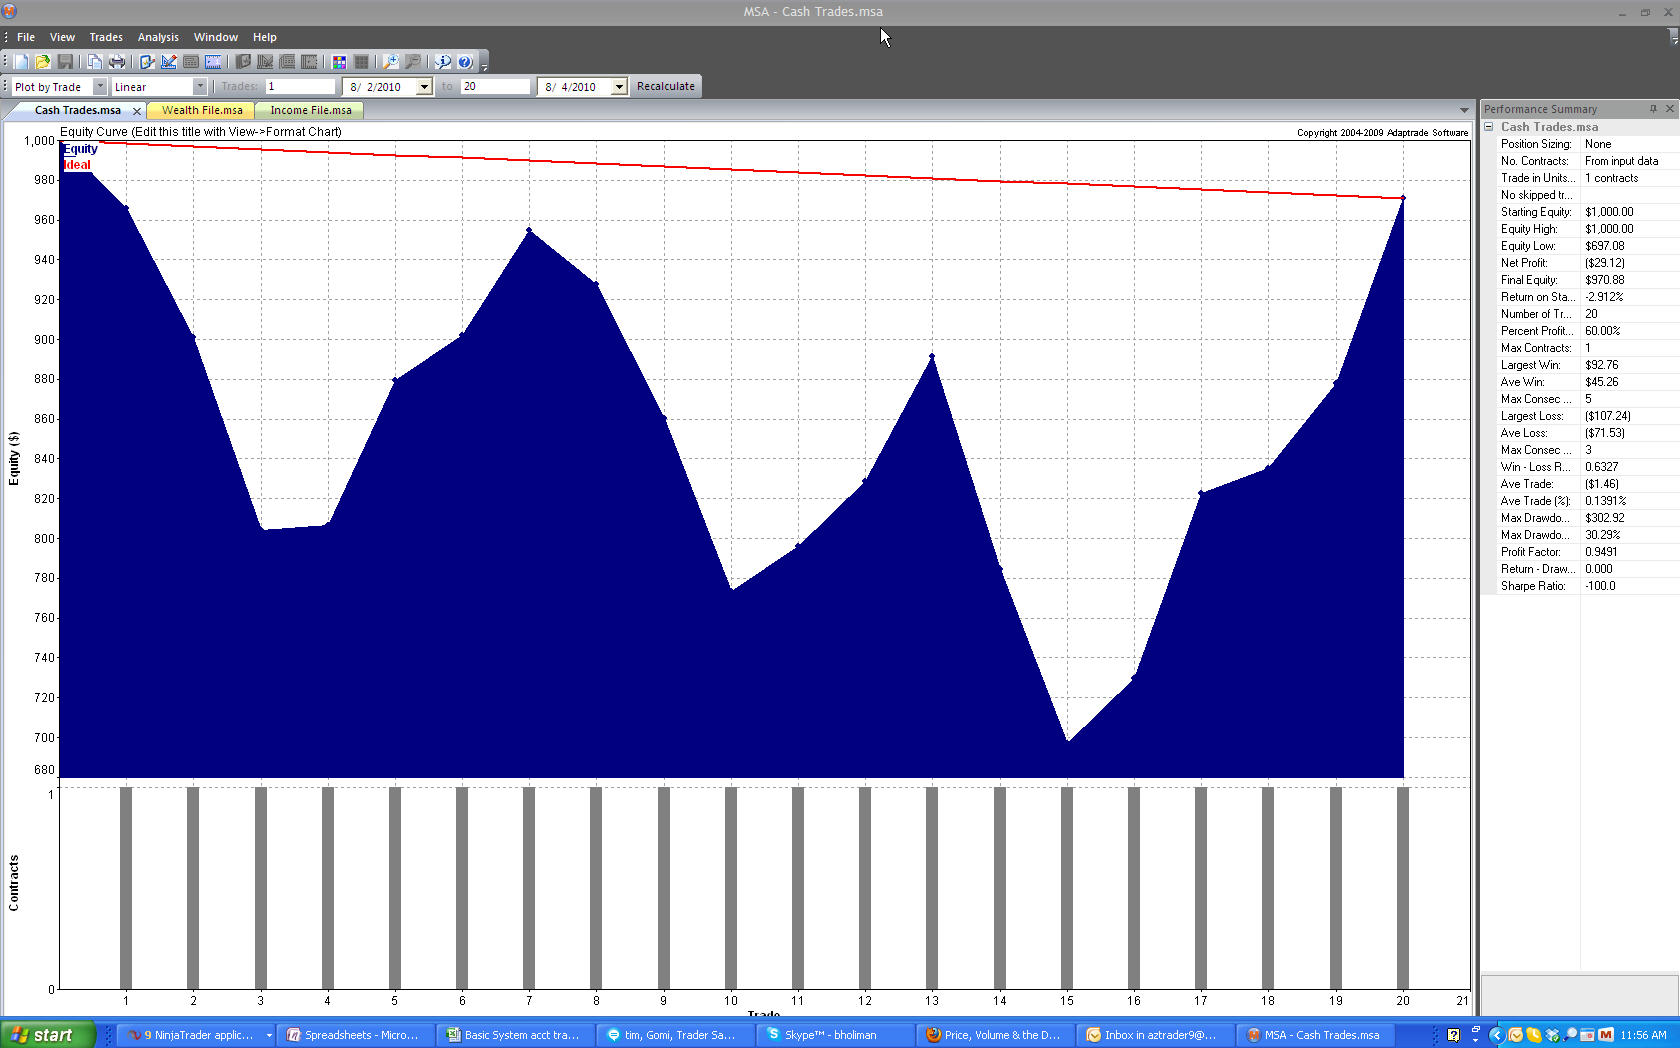Open the 8/2/2010 start date picker
The width and height of the screenshot is (1680, 1048).
point(424,87)
